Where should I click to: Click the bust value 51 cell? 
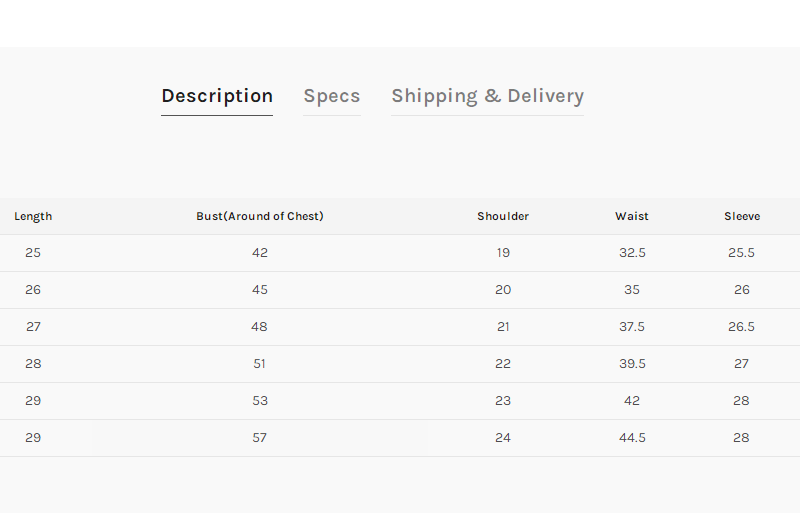pyautogui.click(x=260, y=364)
